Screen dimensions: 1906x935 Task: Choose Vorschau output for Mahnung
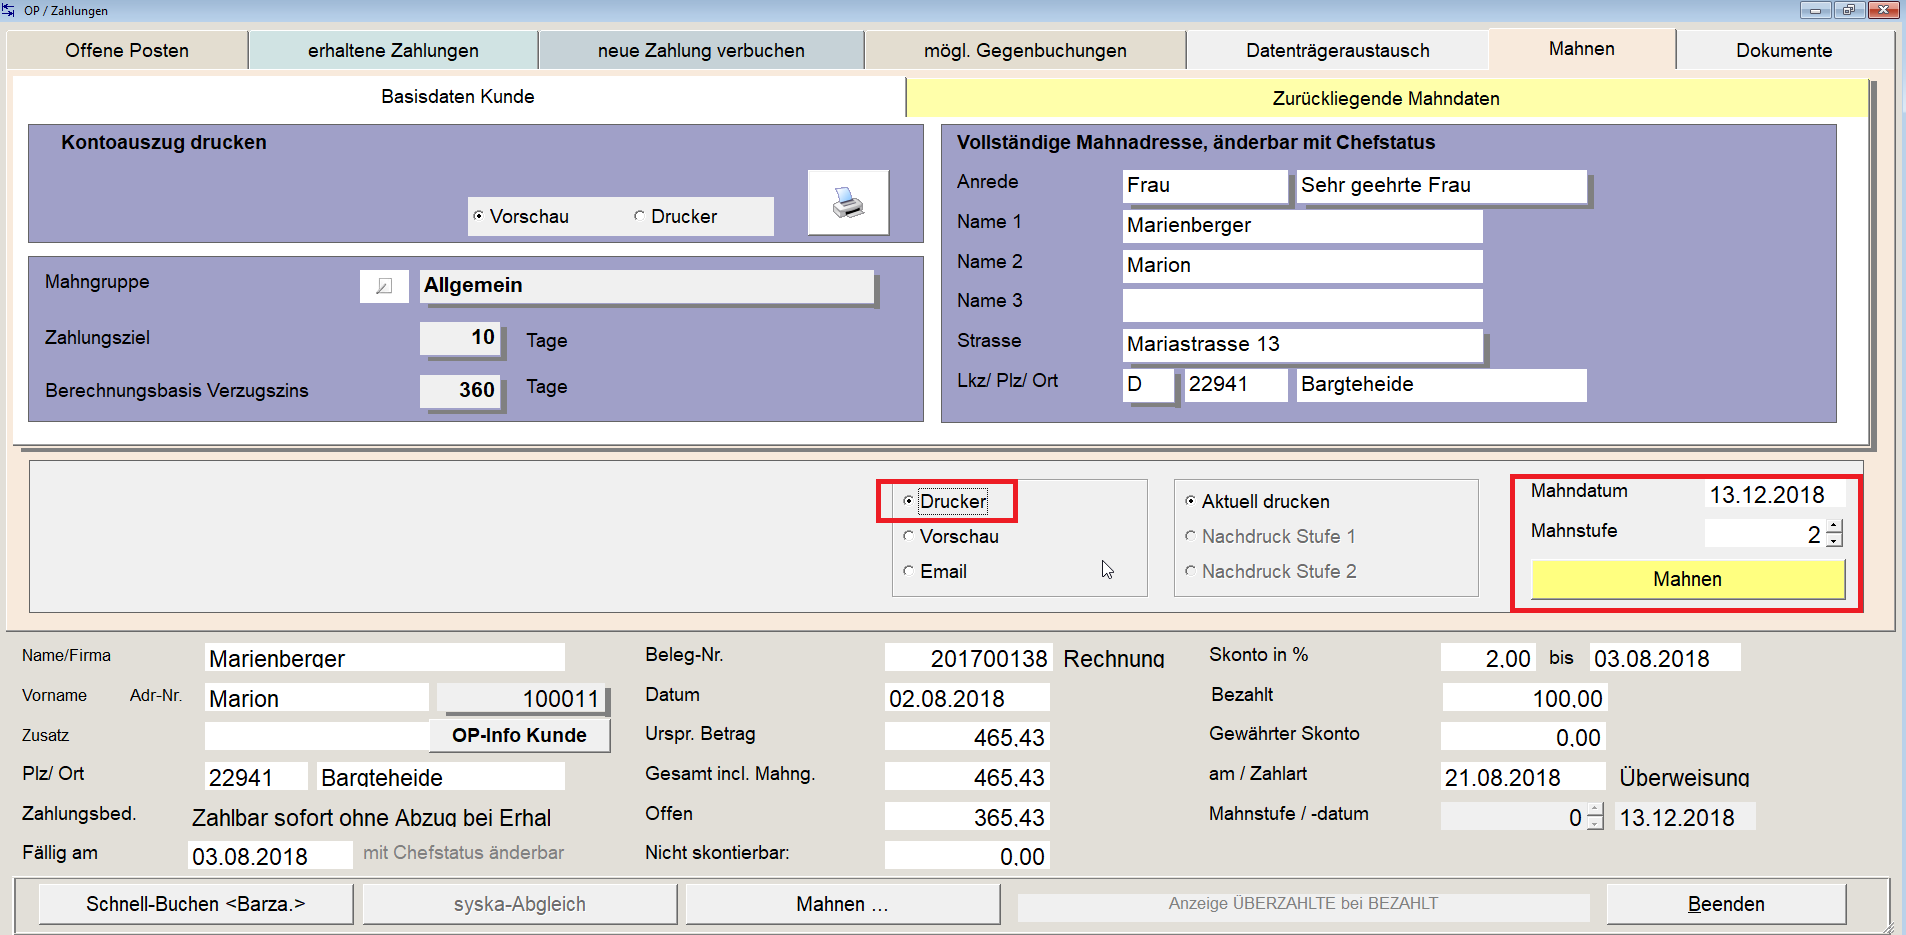click(x=951, y=536)
